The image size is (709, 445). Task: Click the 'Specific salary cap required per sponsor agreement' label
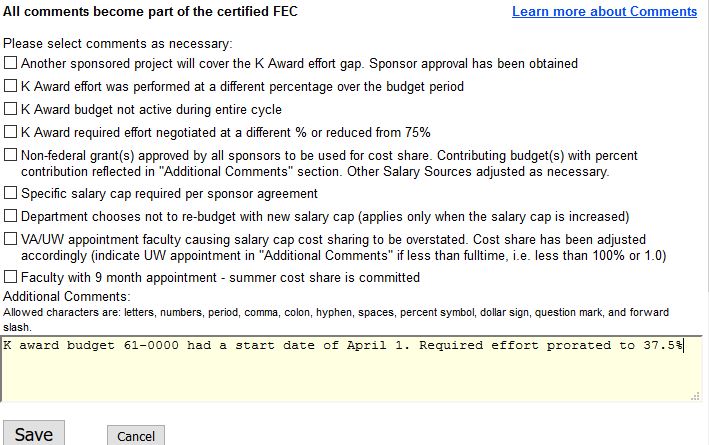[x=169, y=194]
